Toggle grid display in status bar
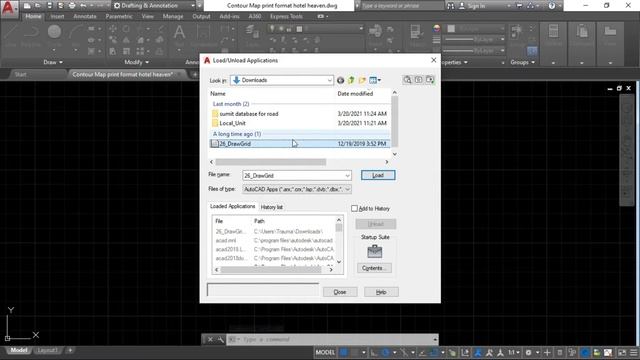The height and width of the screenshot is (360, 640). (x=344, y=352)
